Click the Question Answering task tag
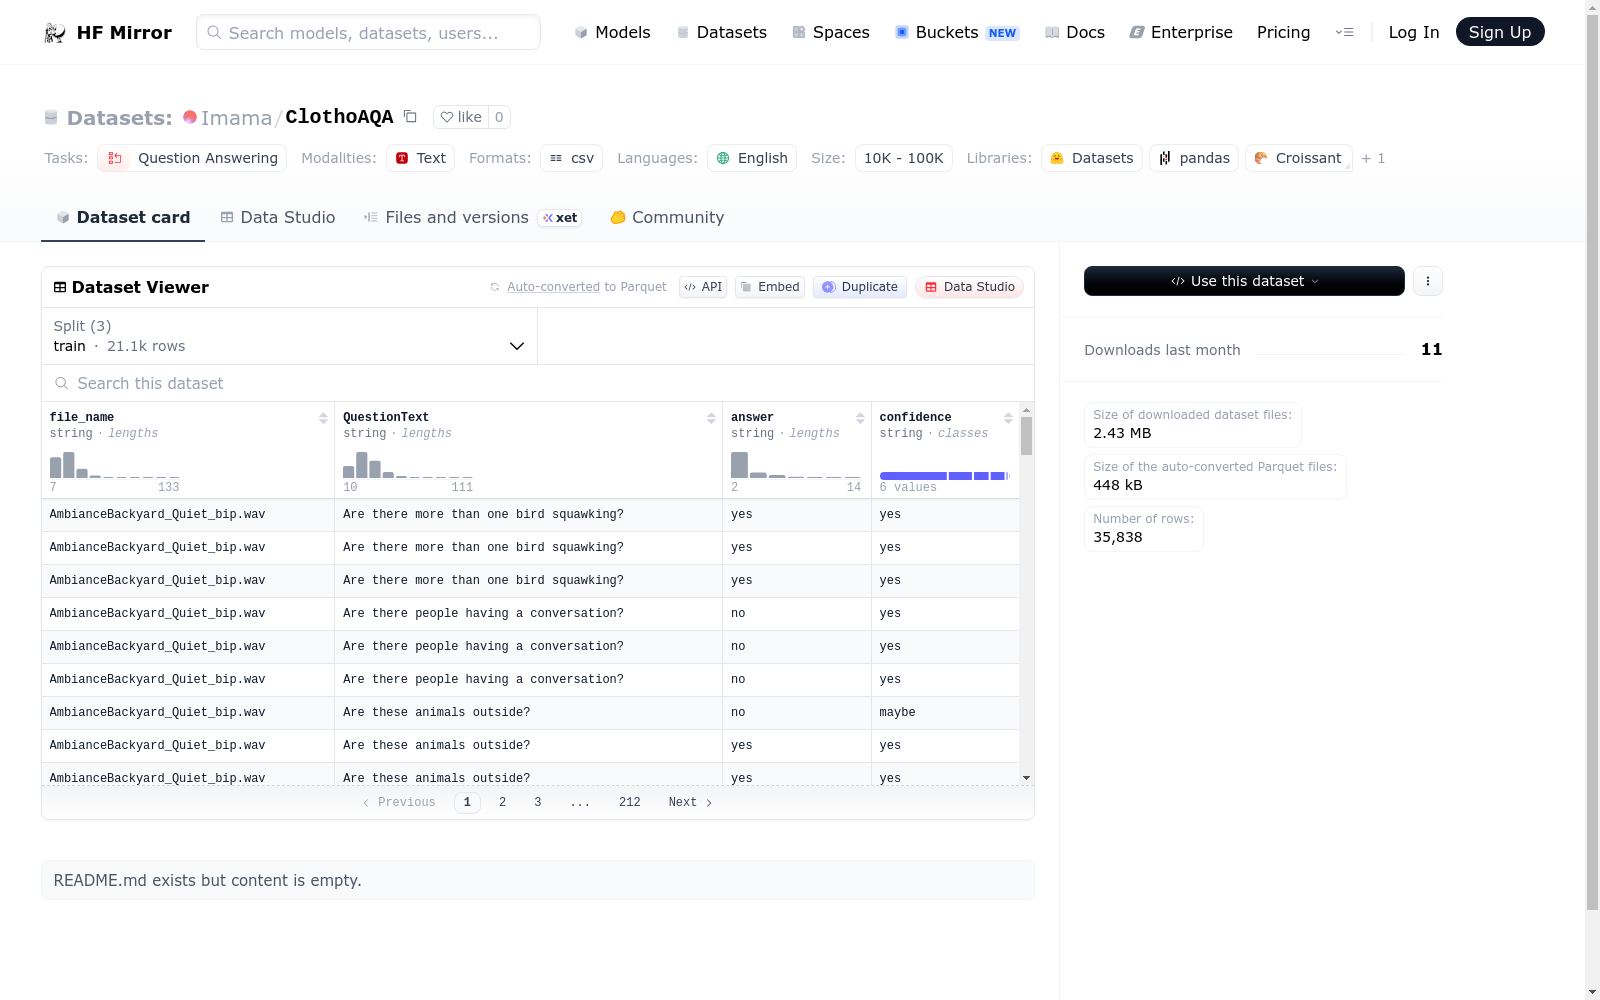Viewport: 1600px width, 1000px height. [x=192, y=158]
